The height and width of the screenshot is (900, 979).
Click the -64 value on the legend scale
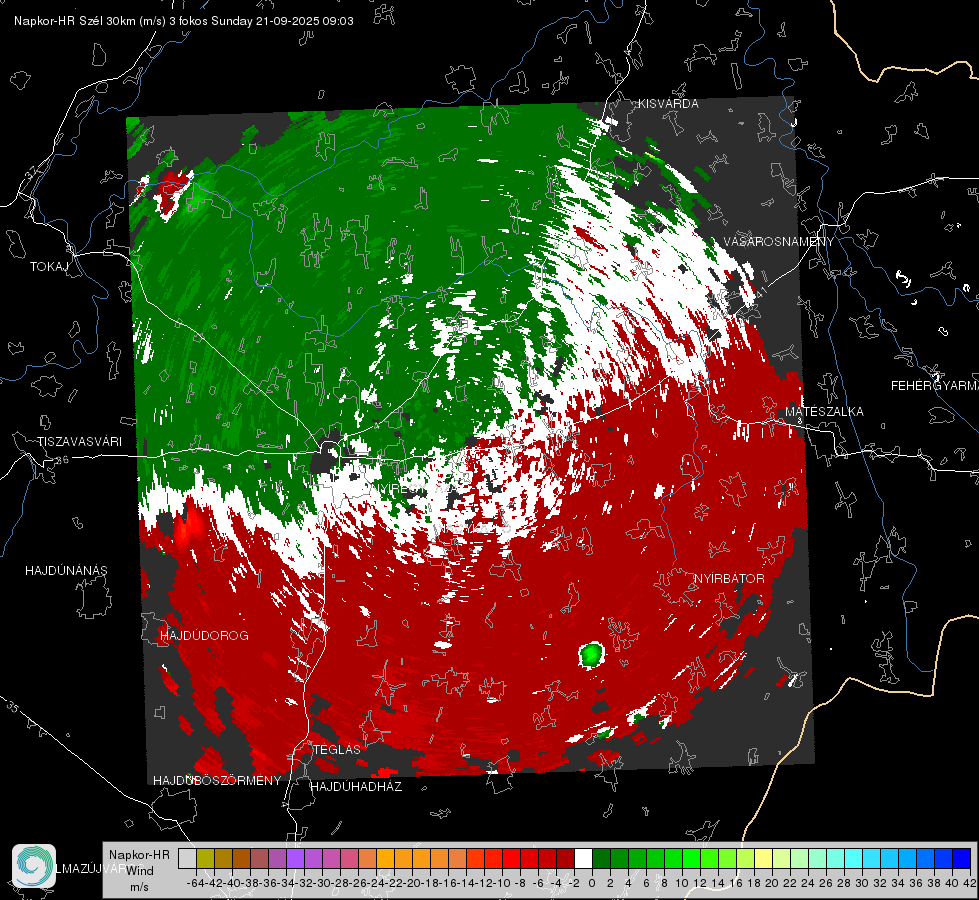pos(196,883)
